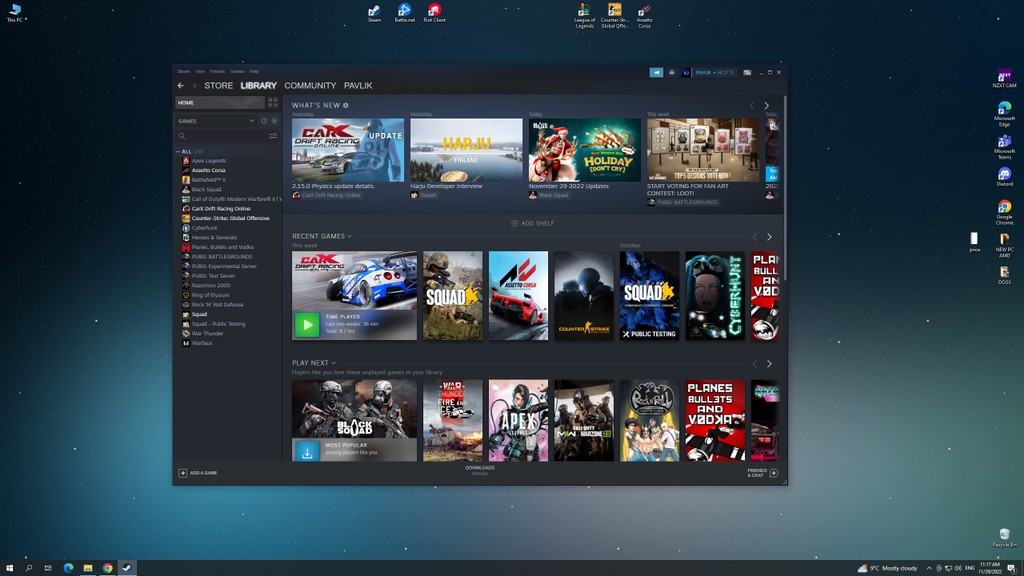Viewport: 1024px width, 576px height.
Task: Select Ring of Elysium in sidebar list
Action: pyautogui.click(x=210, y=295)
